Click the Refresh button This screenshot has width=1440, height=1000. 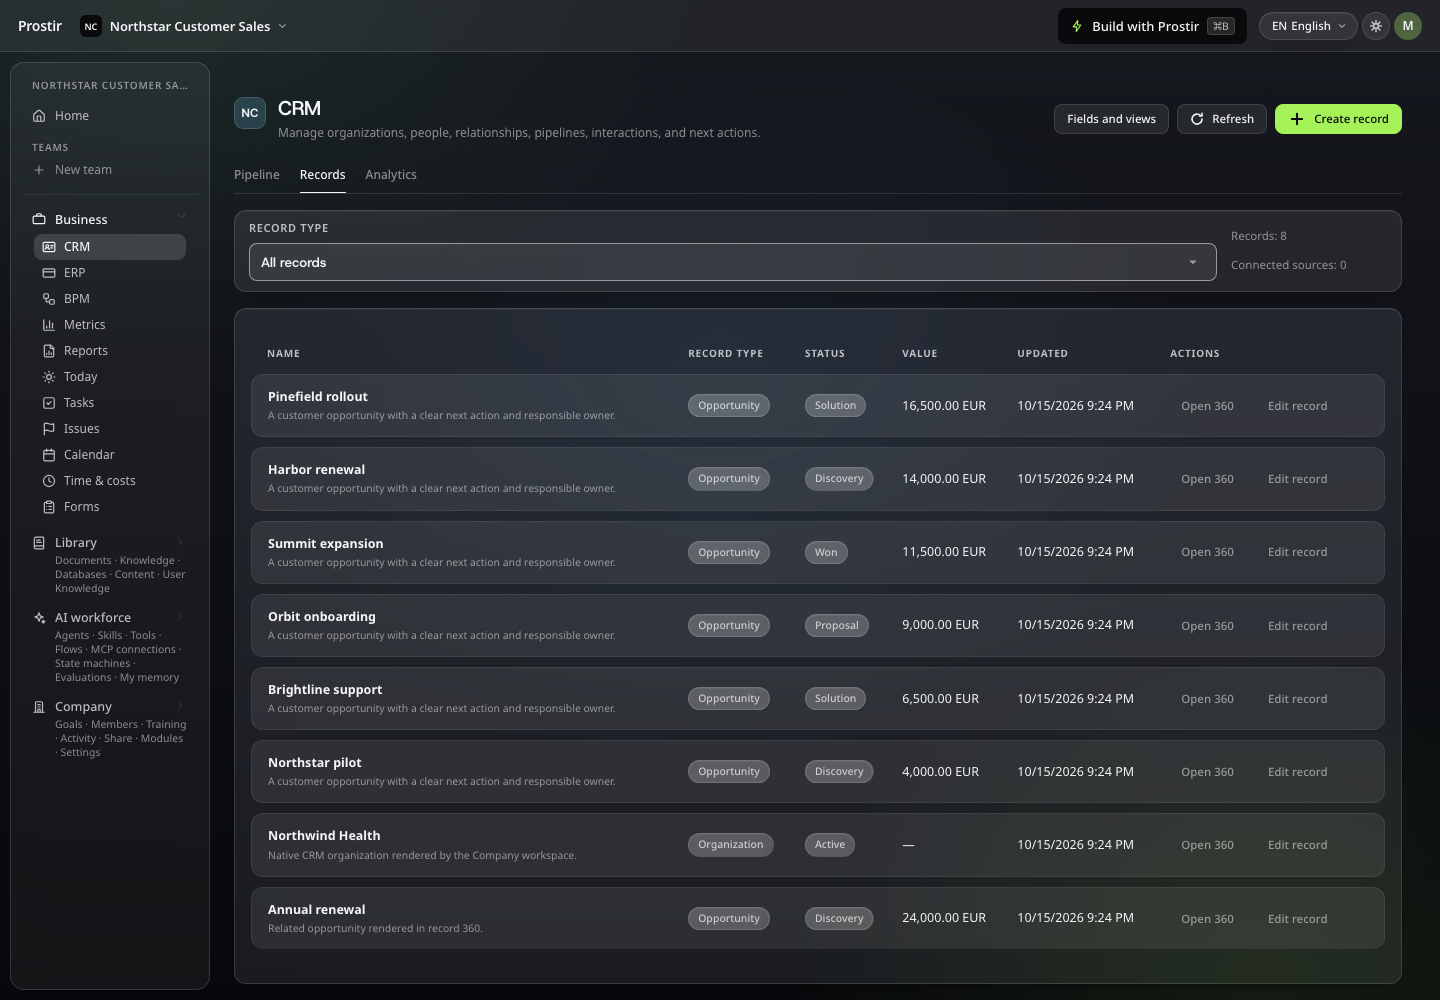1222,119
